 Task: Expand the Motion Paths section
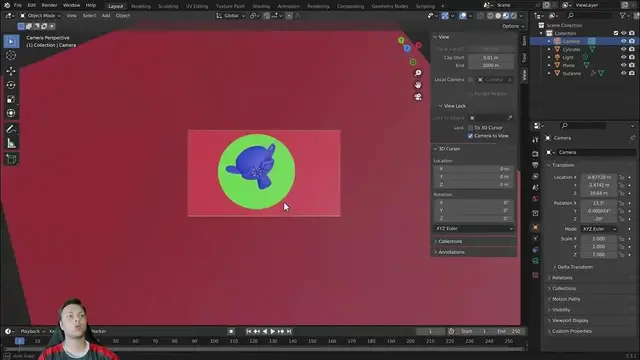(566, 299)
